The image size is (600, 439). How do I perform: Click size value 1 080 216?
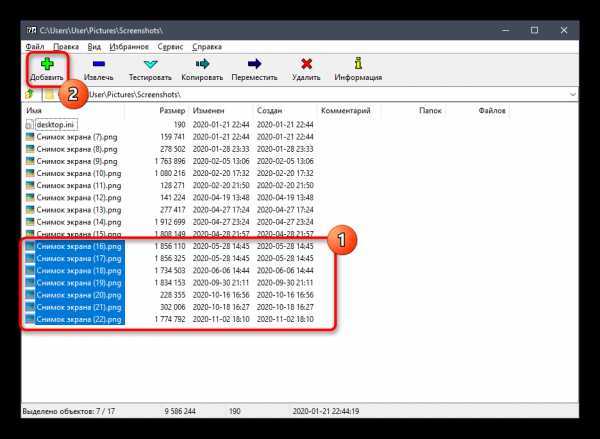(x=170, y=173)
